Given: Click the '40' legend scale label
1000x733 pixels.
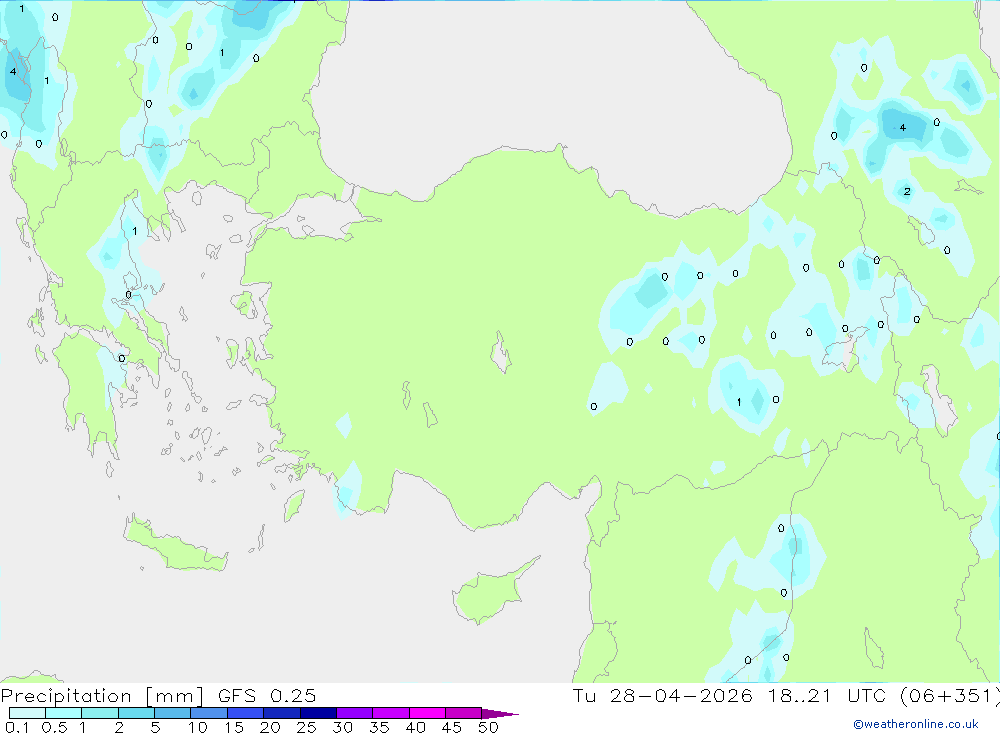Looking at the screenshot, I should tap(416, 727).
